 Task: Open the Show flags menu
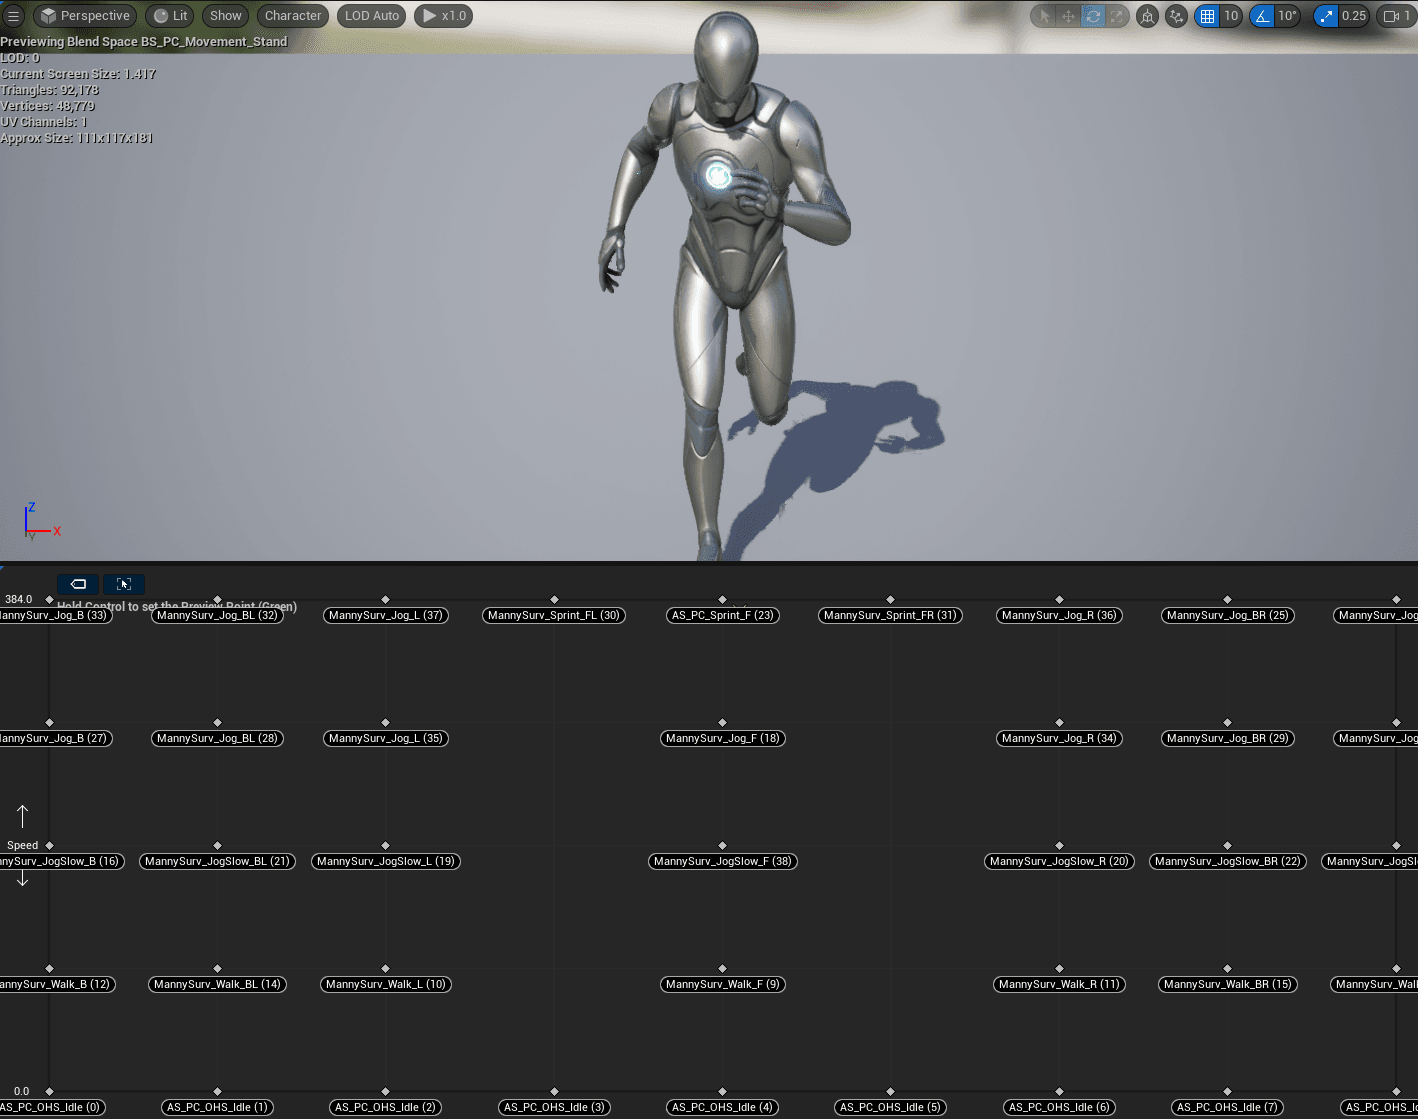click(225, 16)
